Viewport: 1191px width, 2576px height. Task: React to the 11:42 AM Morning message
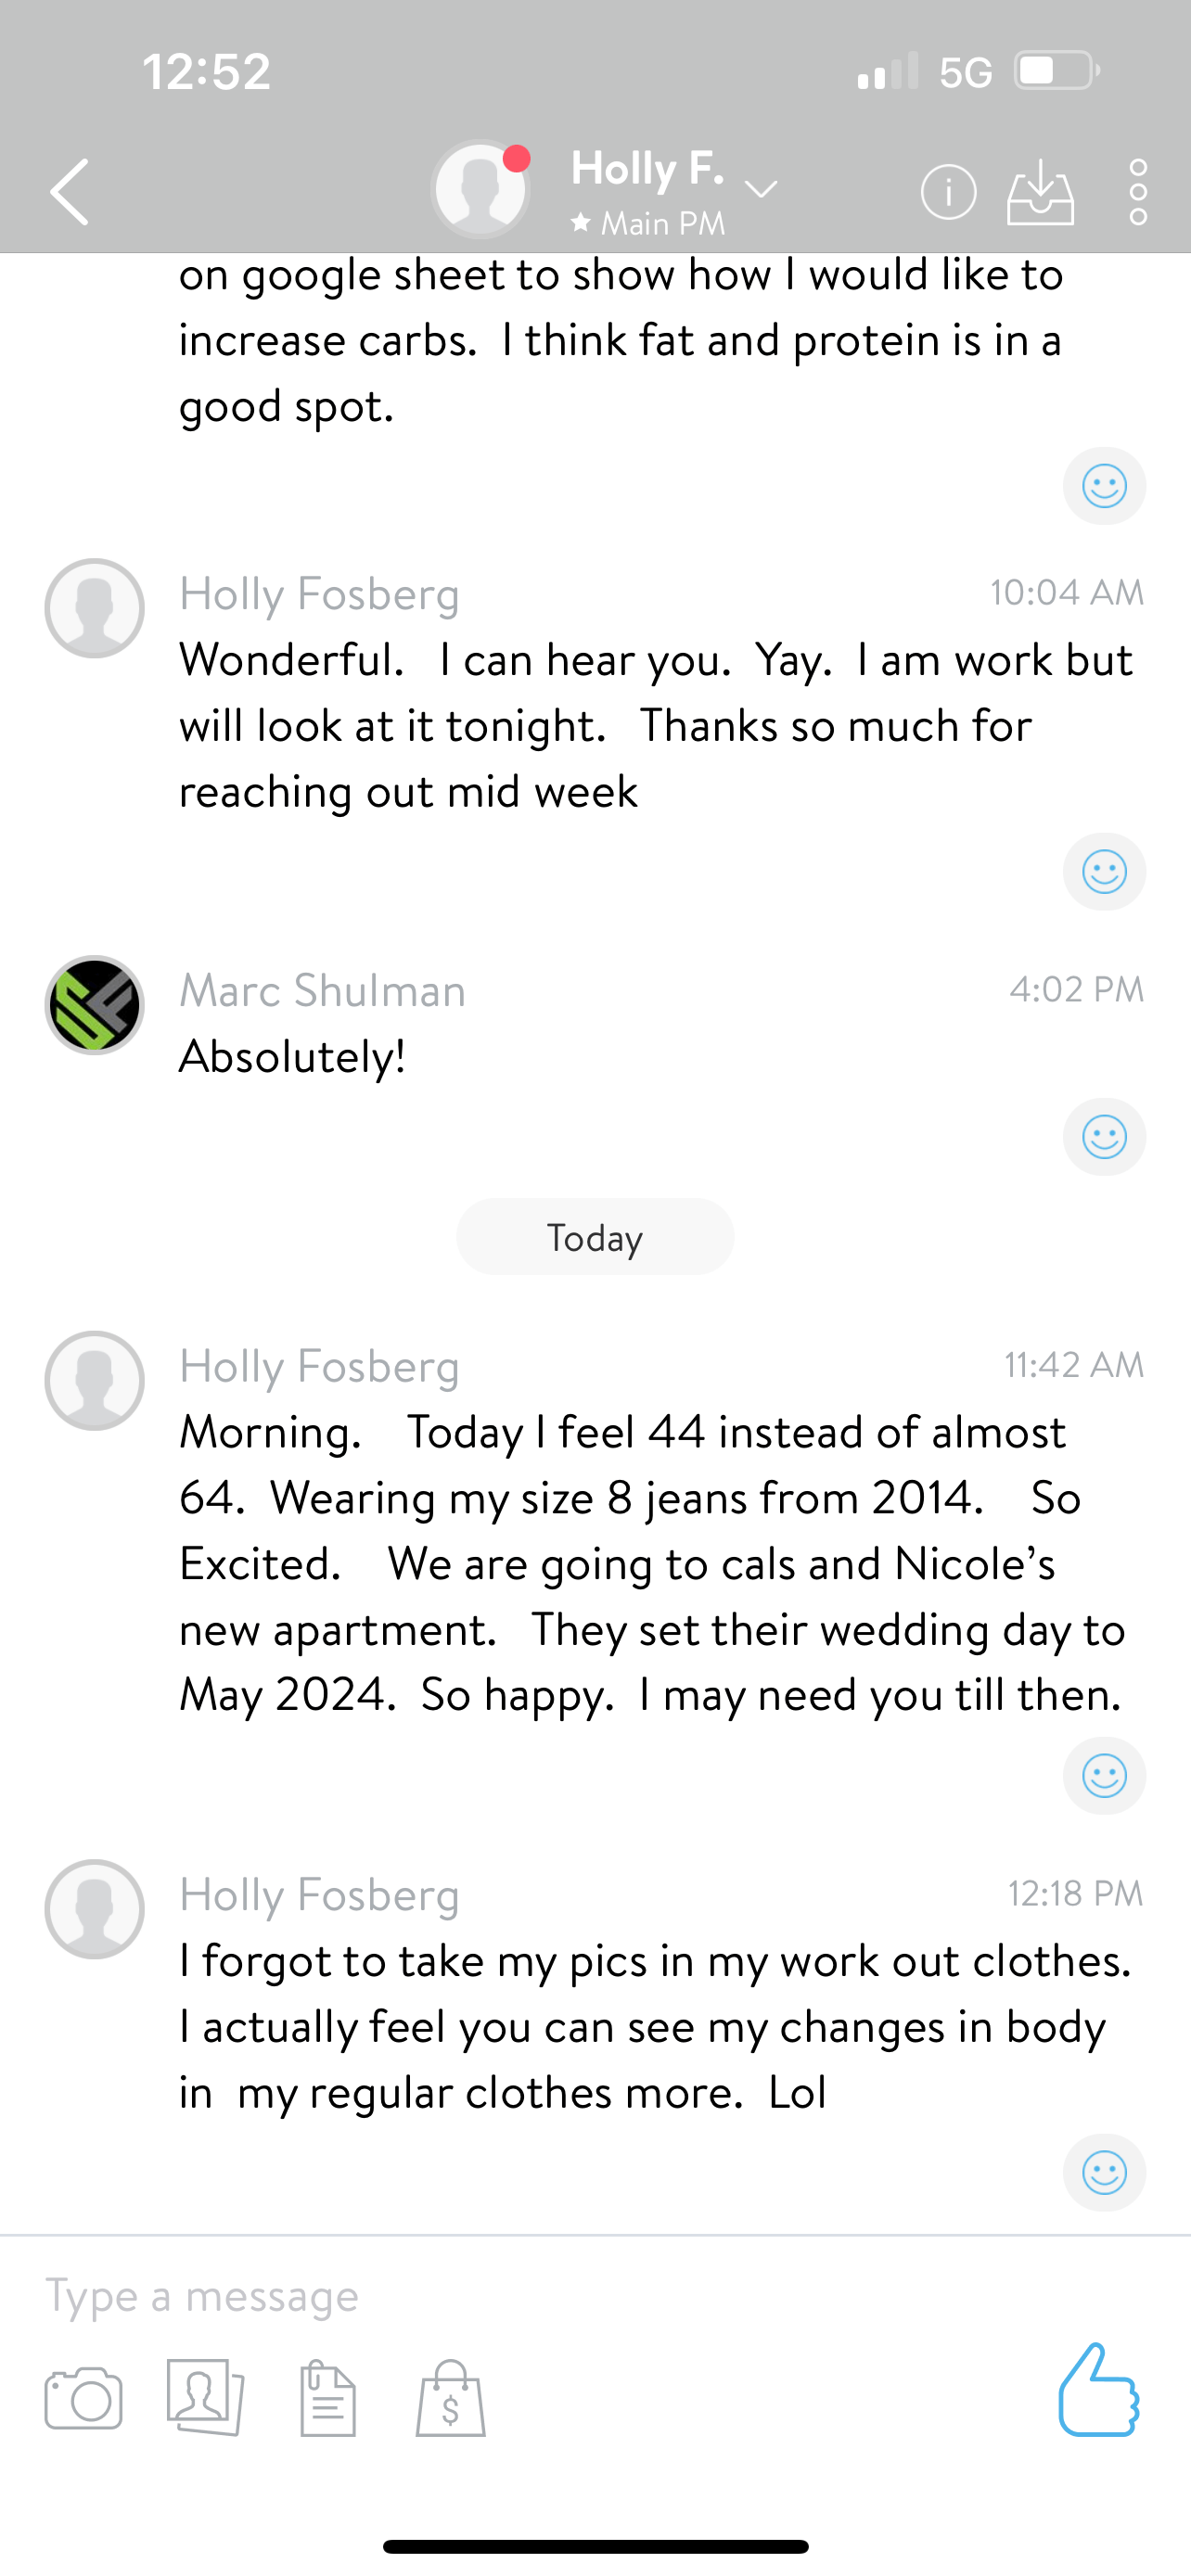[1104, 1776]
